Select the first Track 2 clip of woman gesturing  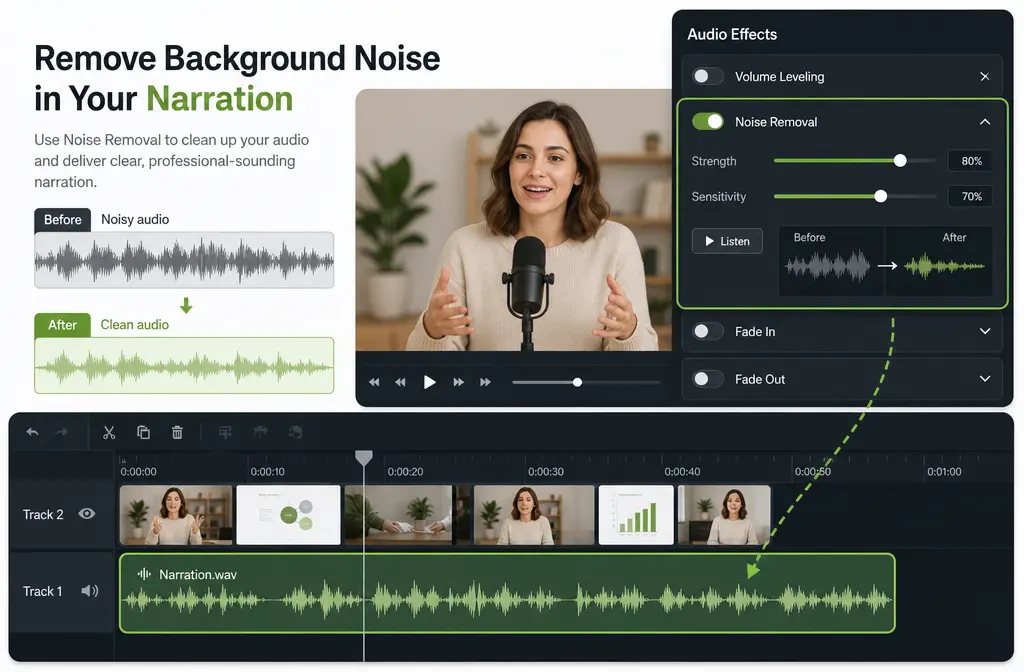point(176,515)
